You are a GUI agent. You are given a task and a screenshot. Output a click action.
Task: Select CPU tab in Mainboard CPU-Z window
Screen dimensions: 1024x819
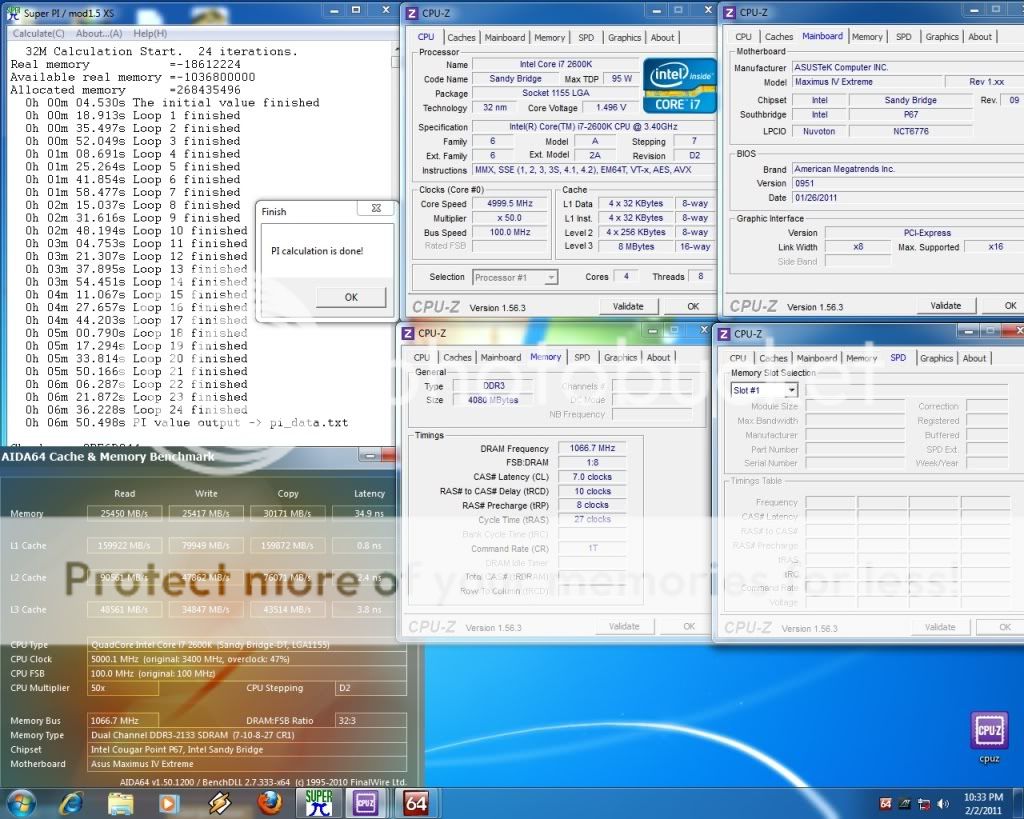(x=743, y=37)
